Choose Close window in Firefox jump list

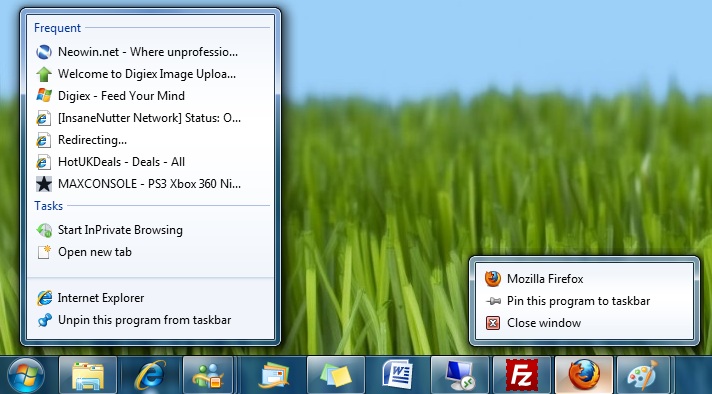[x=584, y=323]
